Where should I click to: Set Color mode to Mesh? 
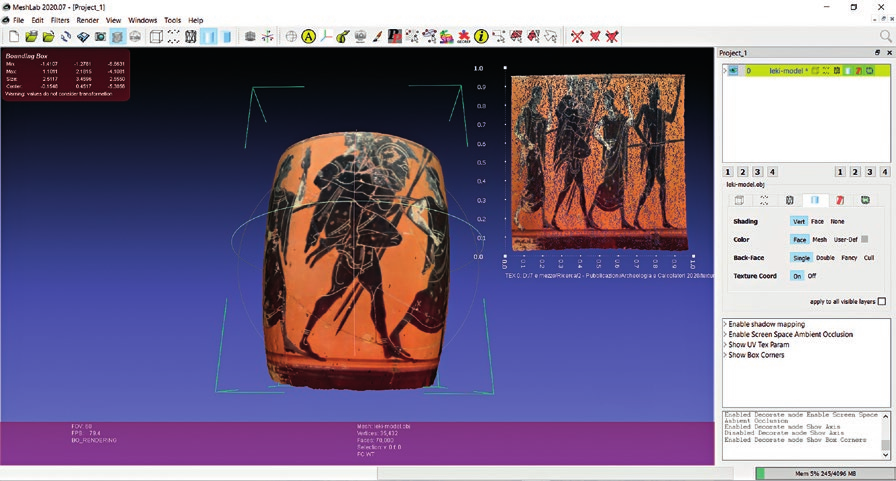click(x=819, y=239)
